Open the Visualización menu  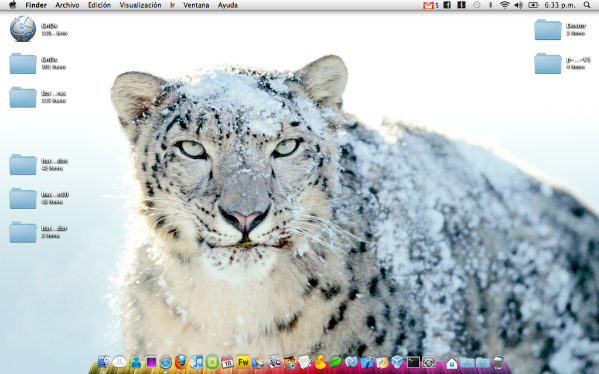(x=140, y=5)
